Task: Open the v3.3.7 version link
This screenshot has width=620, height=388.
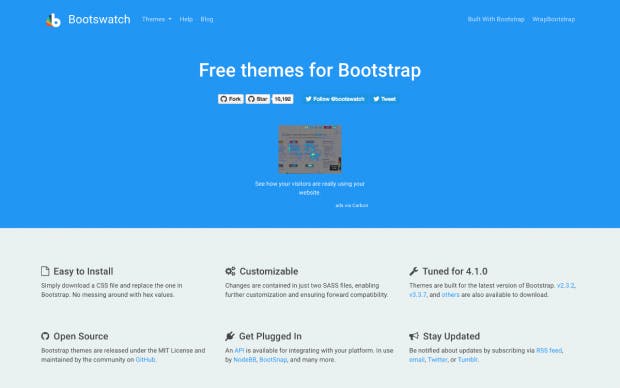Action: [x=418, y=295]
